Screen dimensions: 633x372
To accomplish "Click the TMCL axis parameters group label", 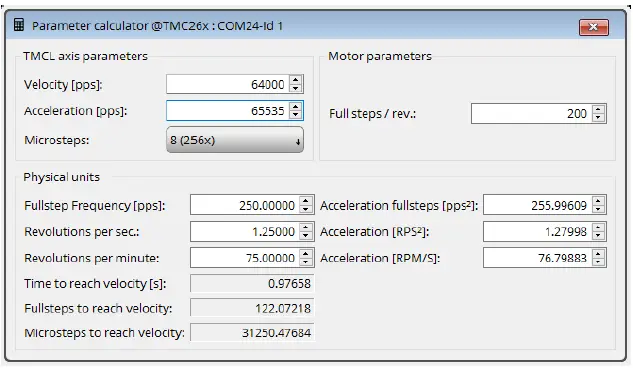I will point(86,56).
